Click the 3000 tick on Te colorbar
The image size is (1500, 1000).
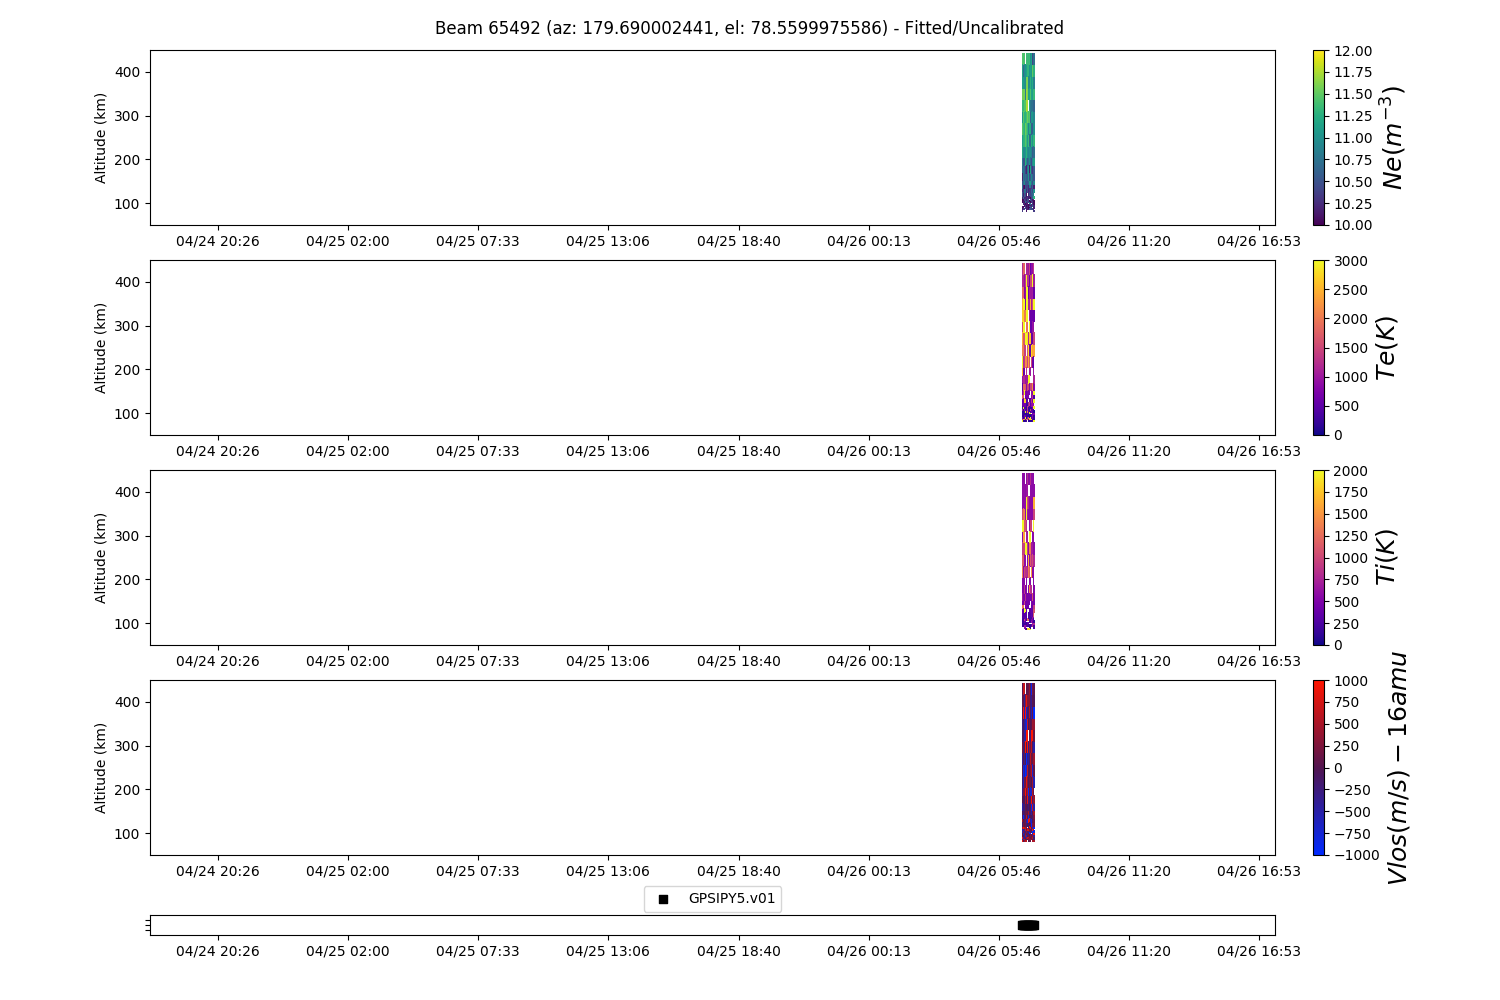1350,261
